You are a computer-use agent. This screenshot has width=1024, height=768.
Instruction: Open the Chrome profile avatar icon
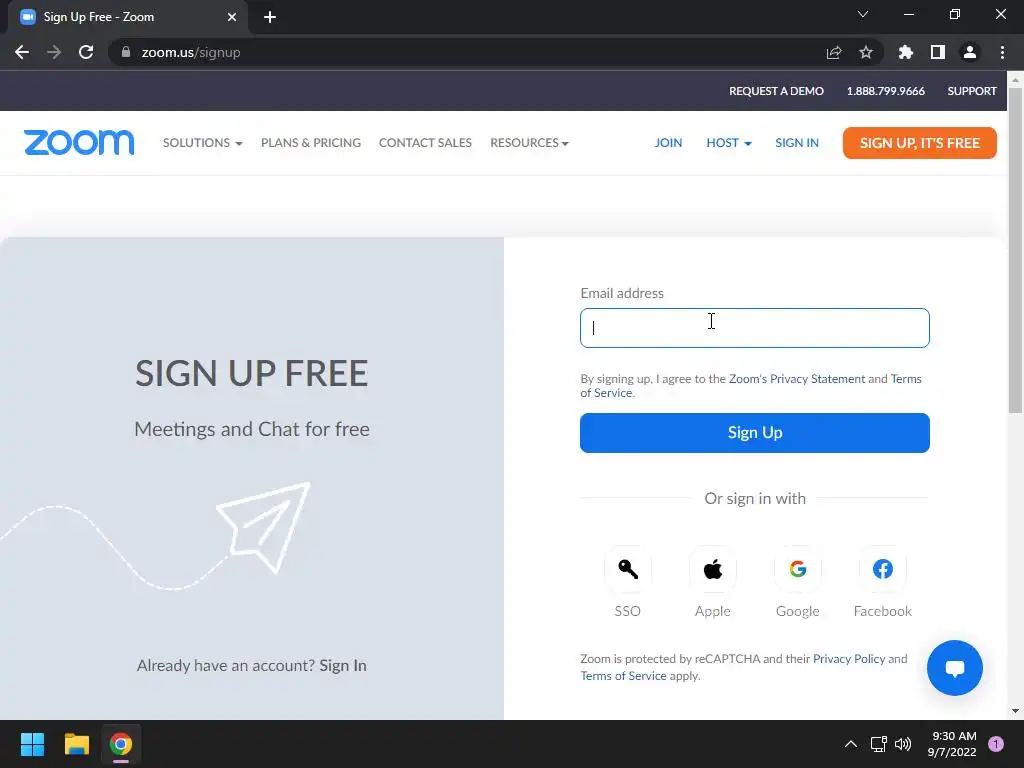coord(970,52)
